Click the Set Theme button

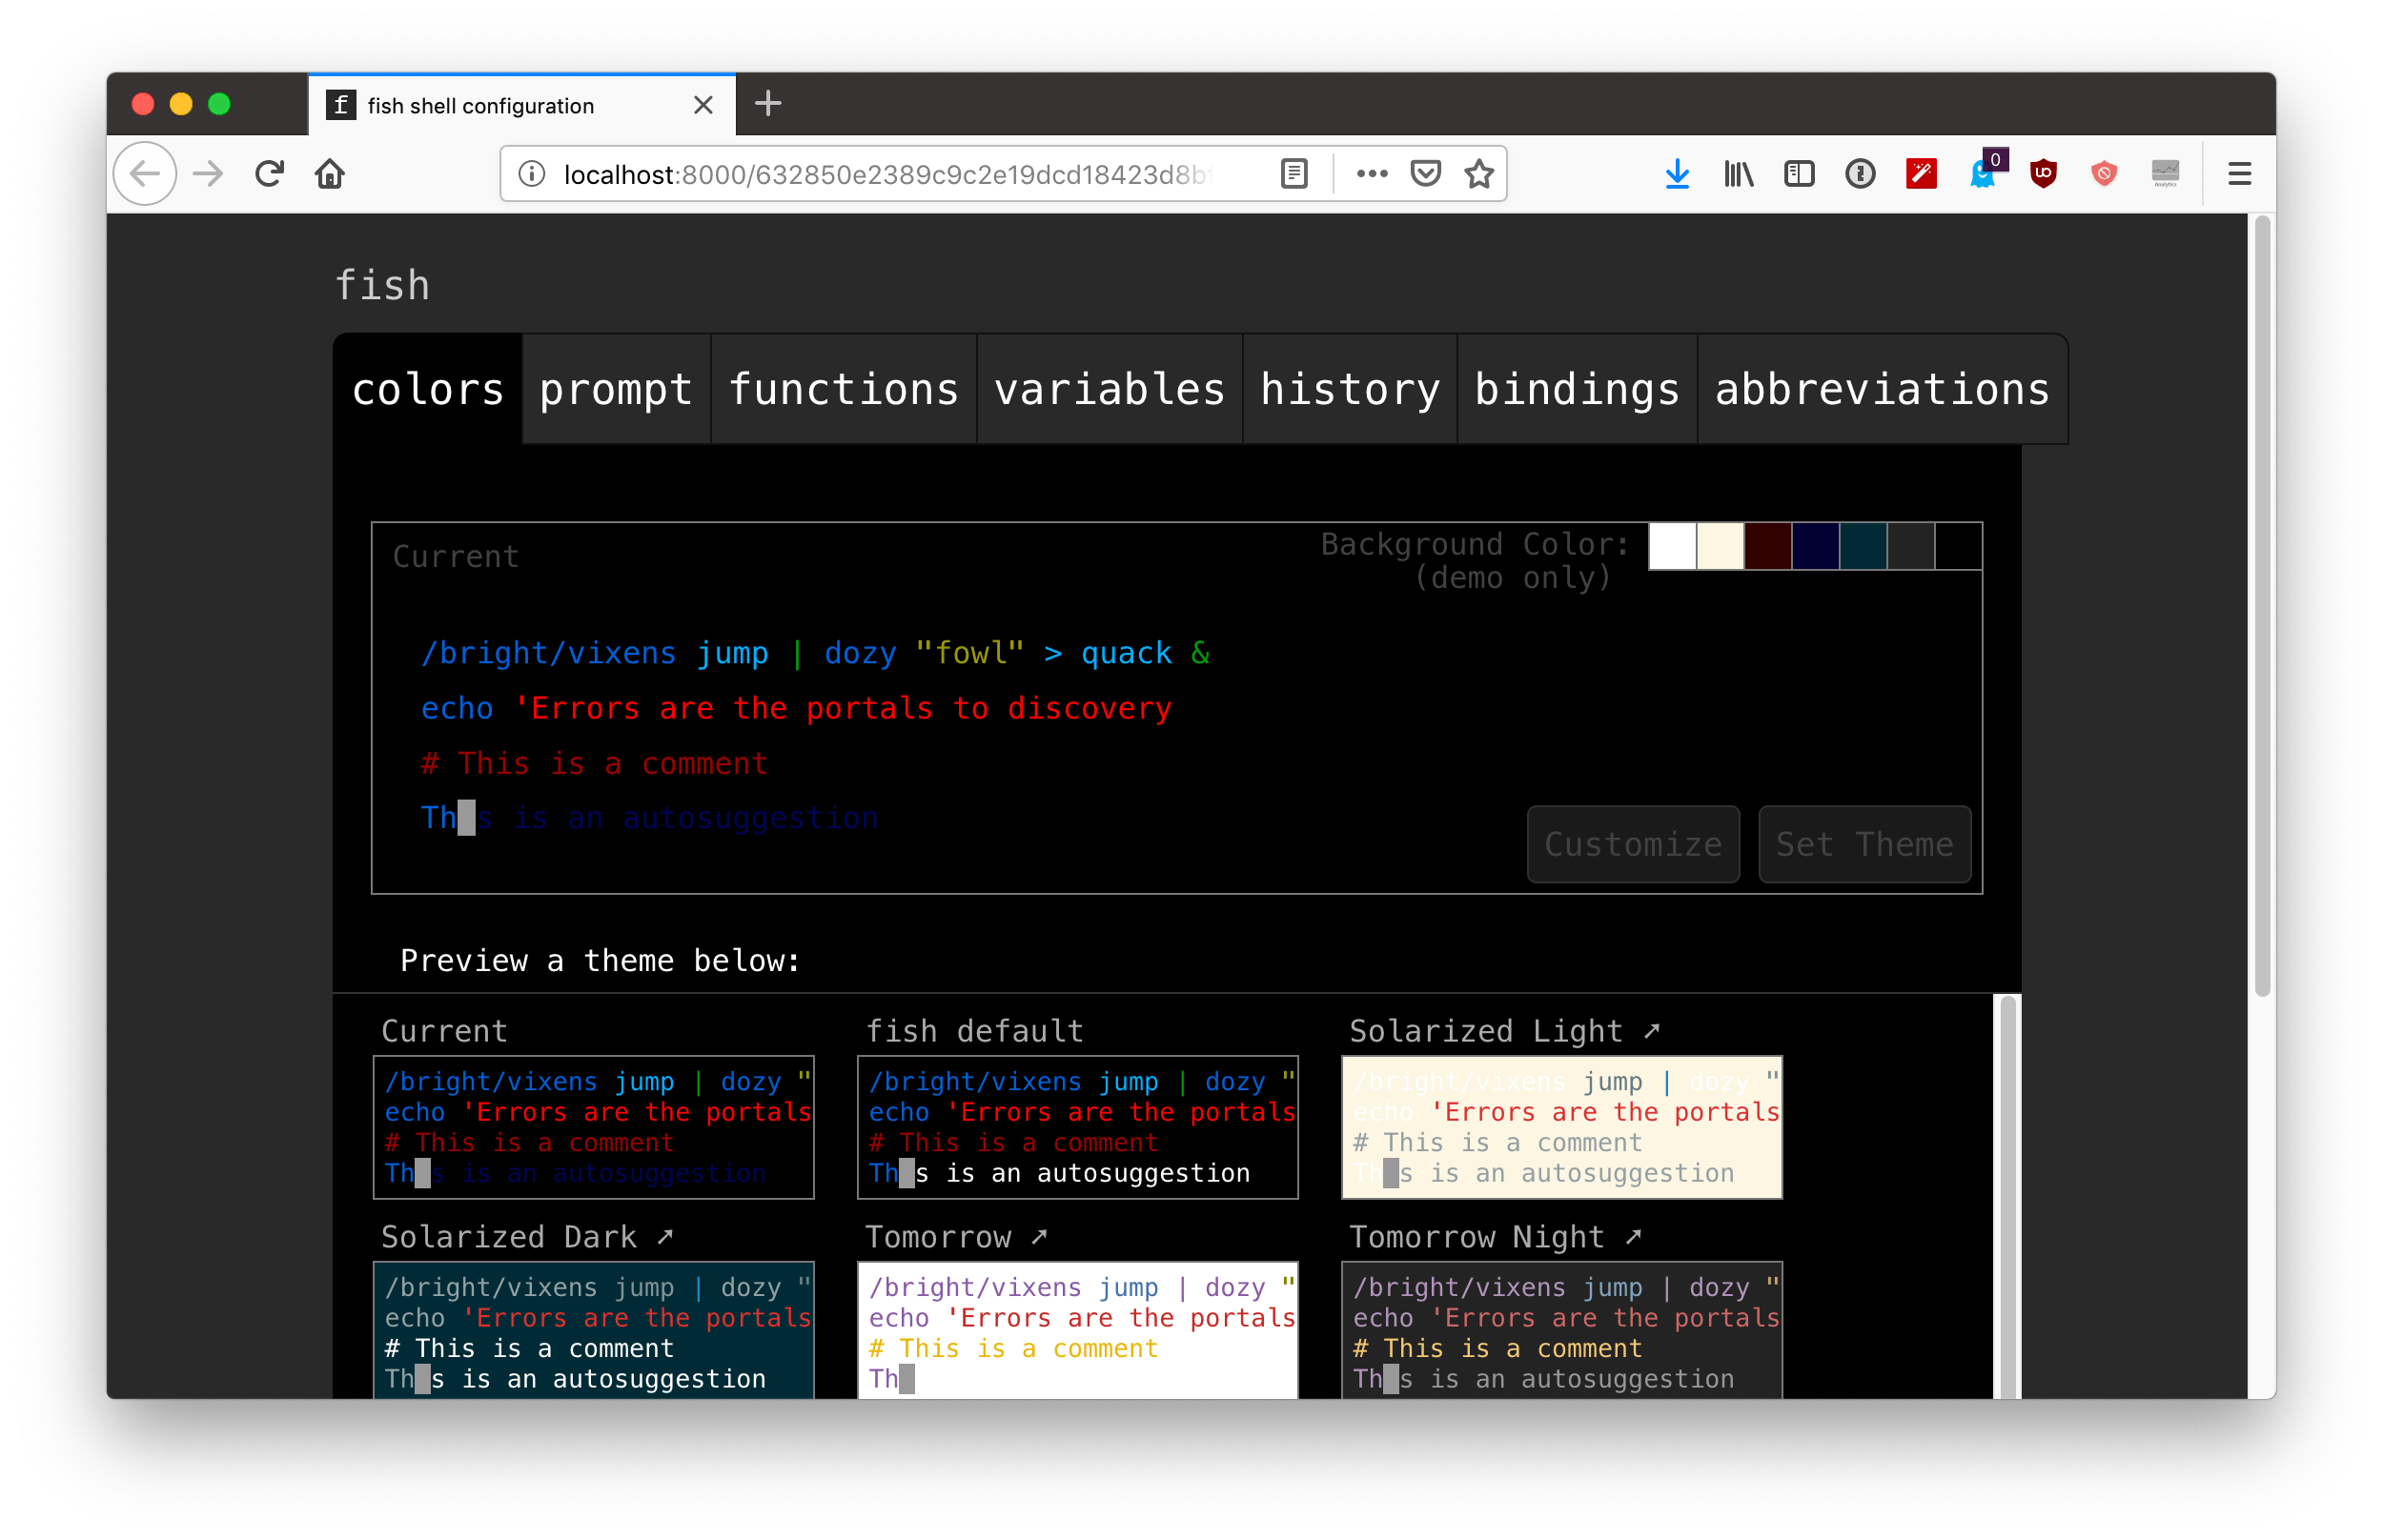[1864, 844]
